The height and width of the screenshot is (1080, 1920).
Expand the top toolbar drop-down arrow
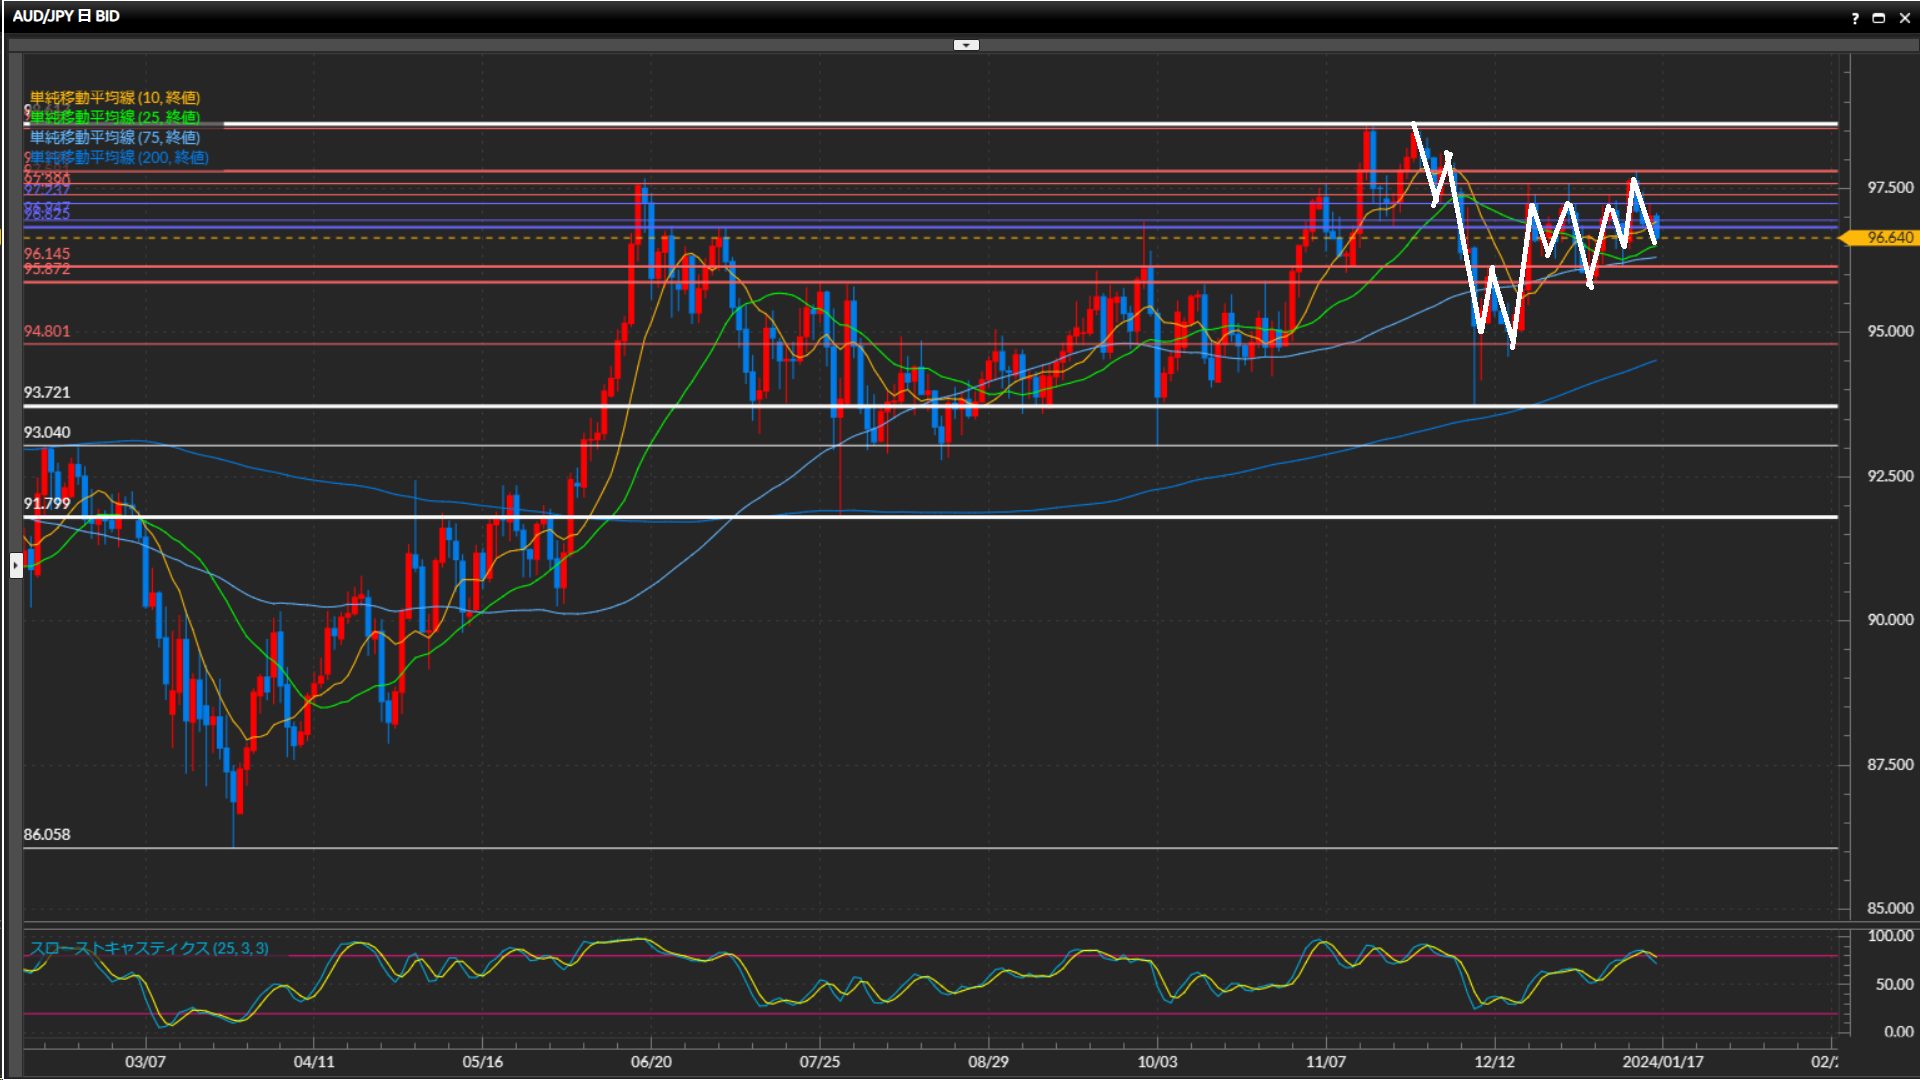click(966, 45)
